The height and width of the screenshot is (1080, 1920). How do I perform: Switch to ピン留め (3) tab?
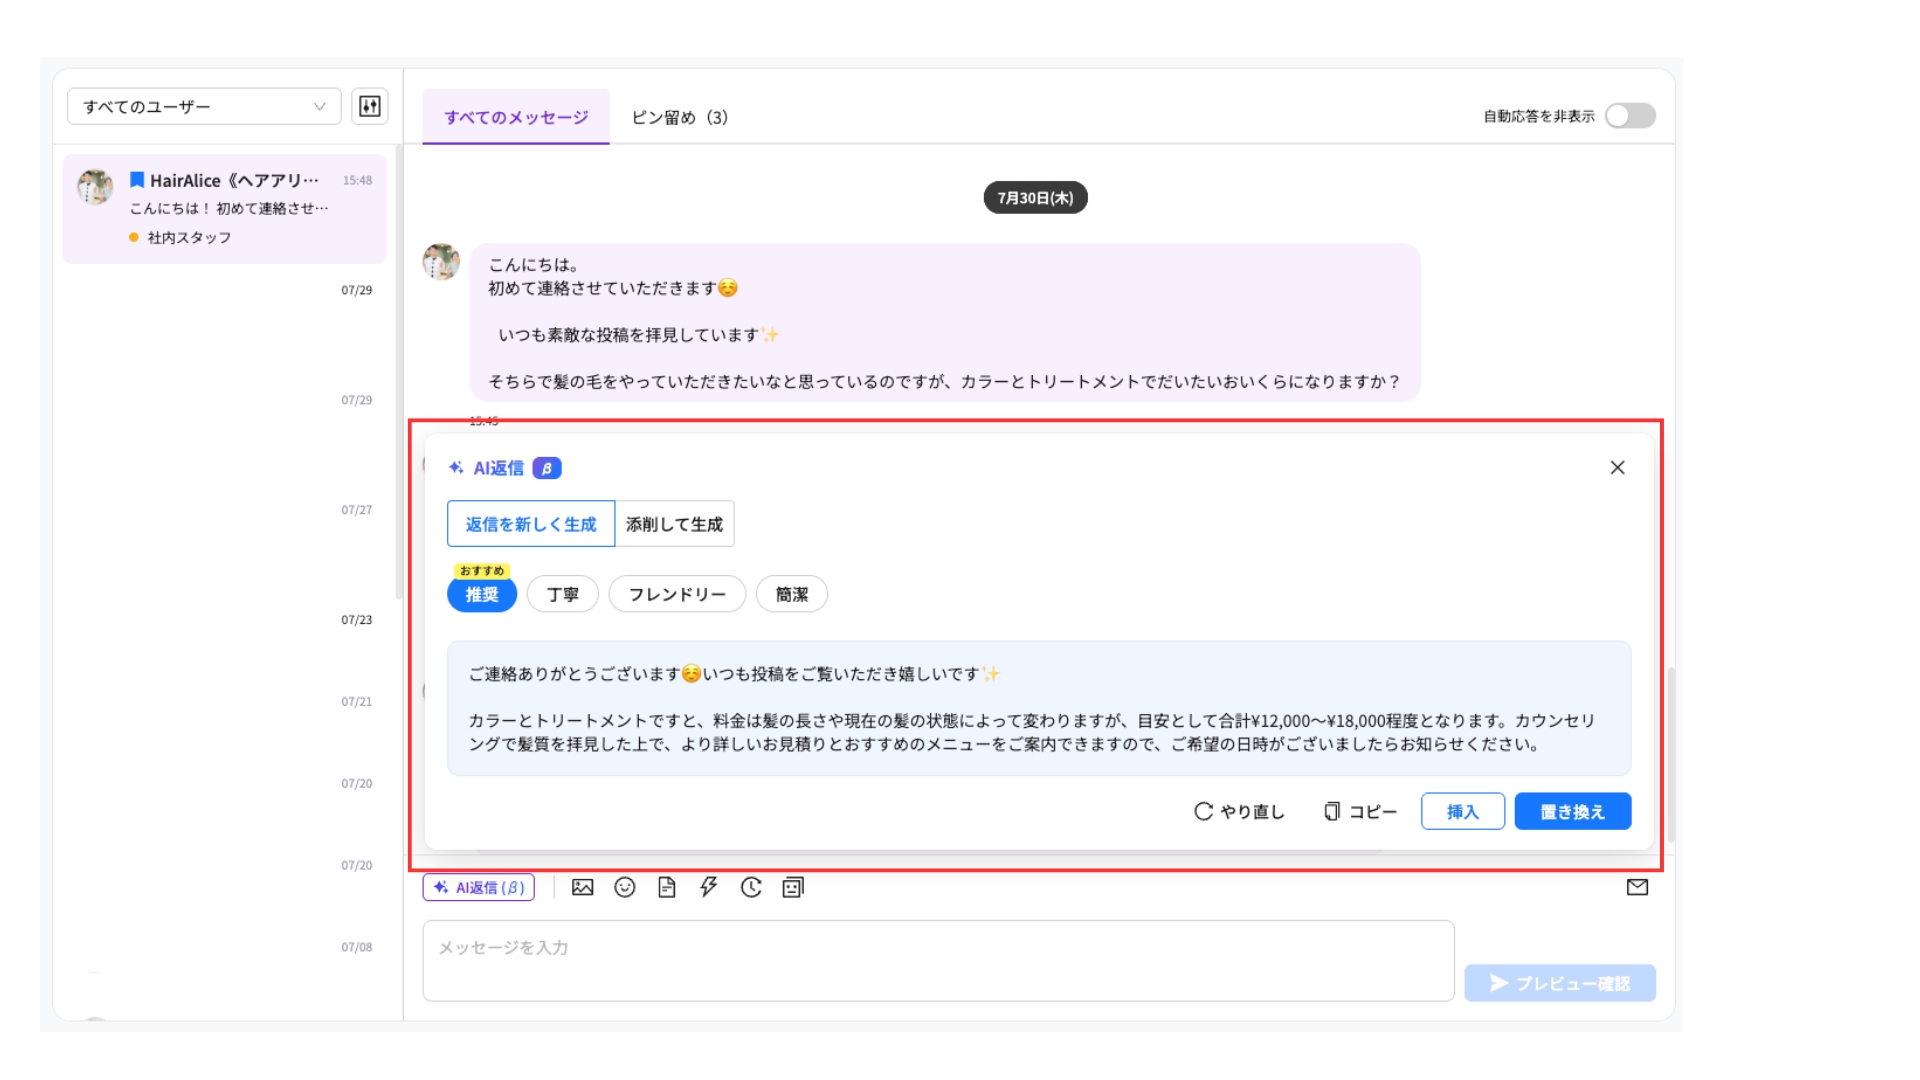680,117
